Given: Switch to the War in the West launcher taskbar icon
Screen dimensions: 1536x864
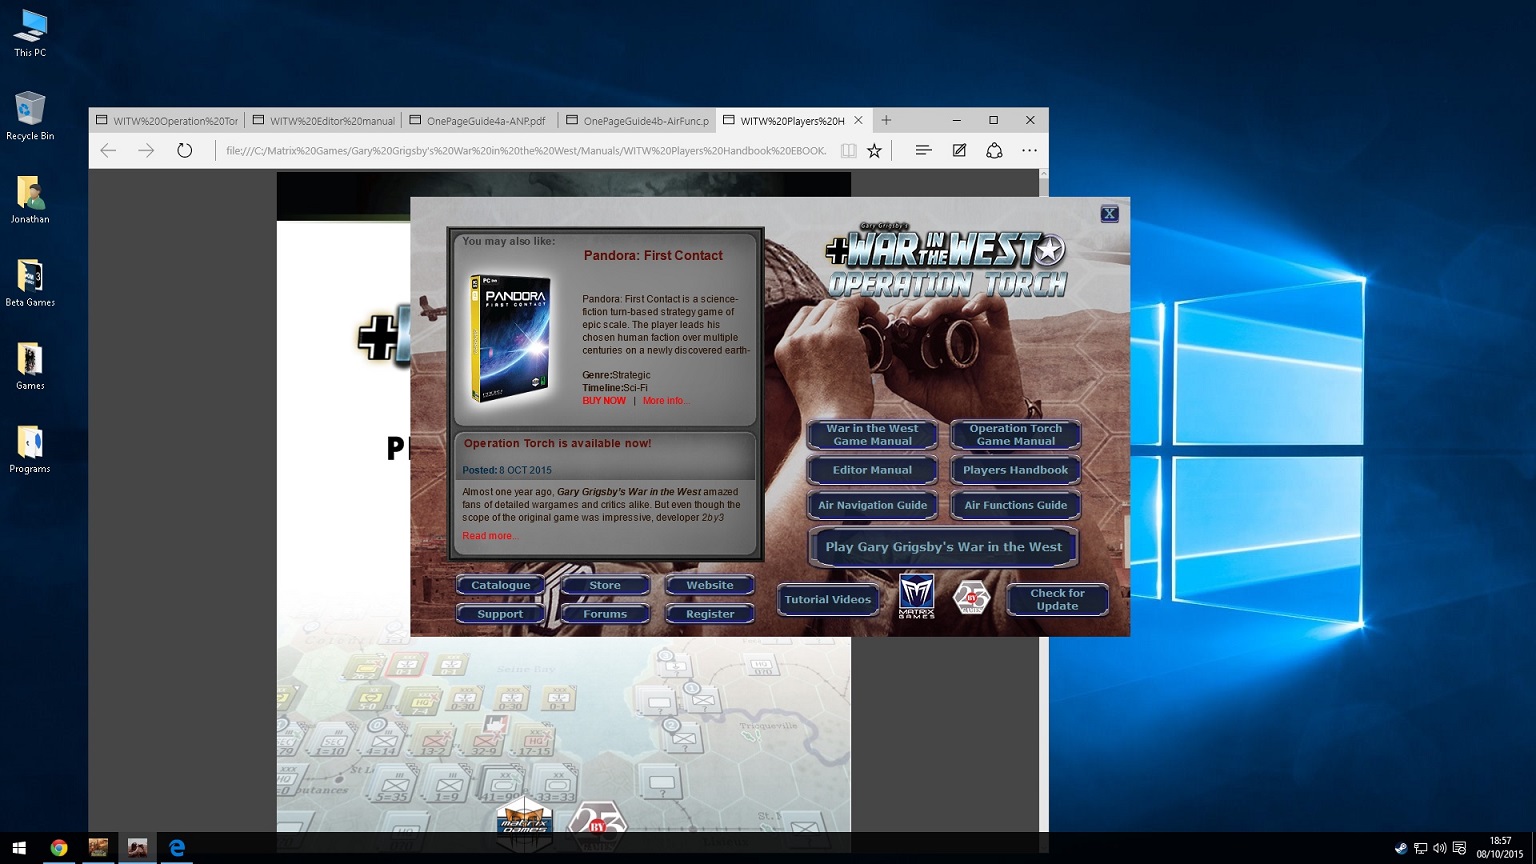Looking at the screenshot, I should tap(137, 848).
